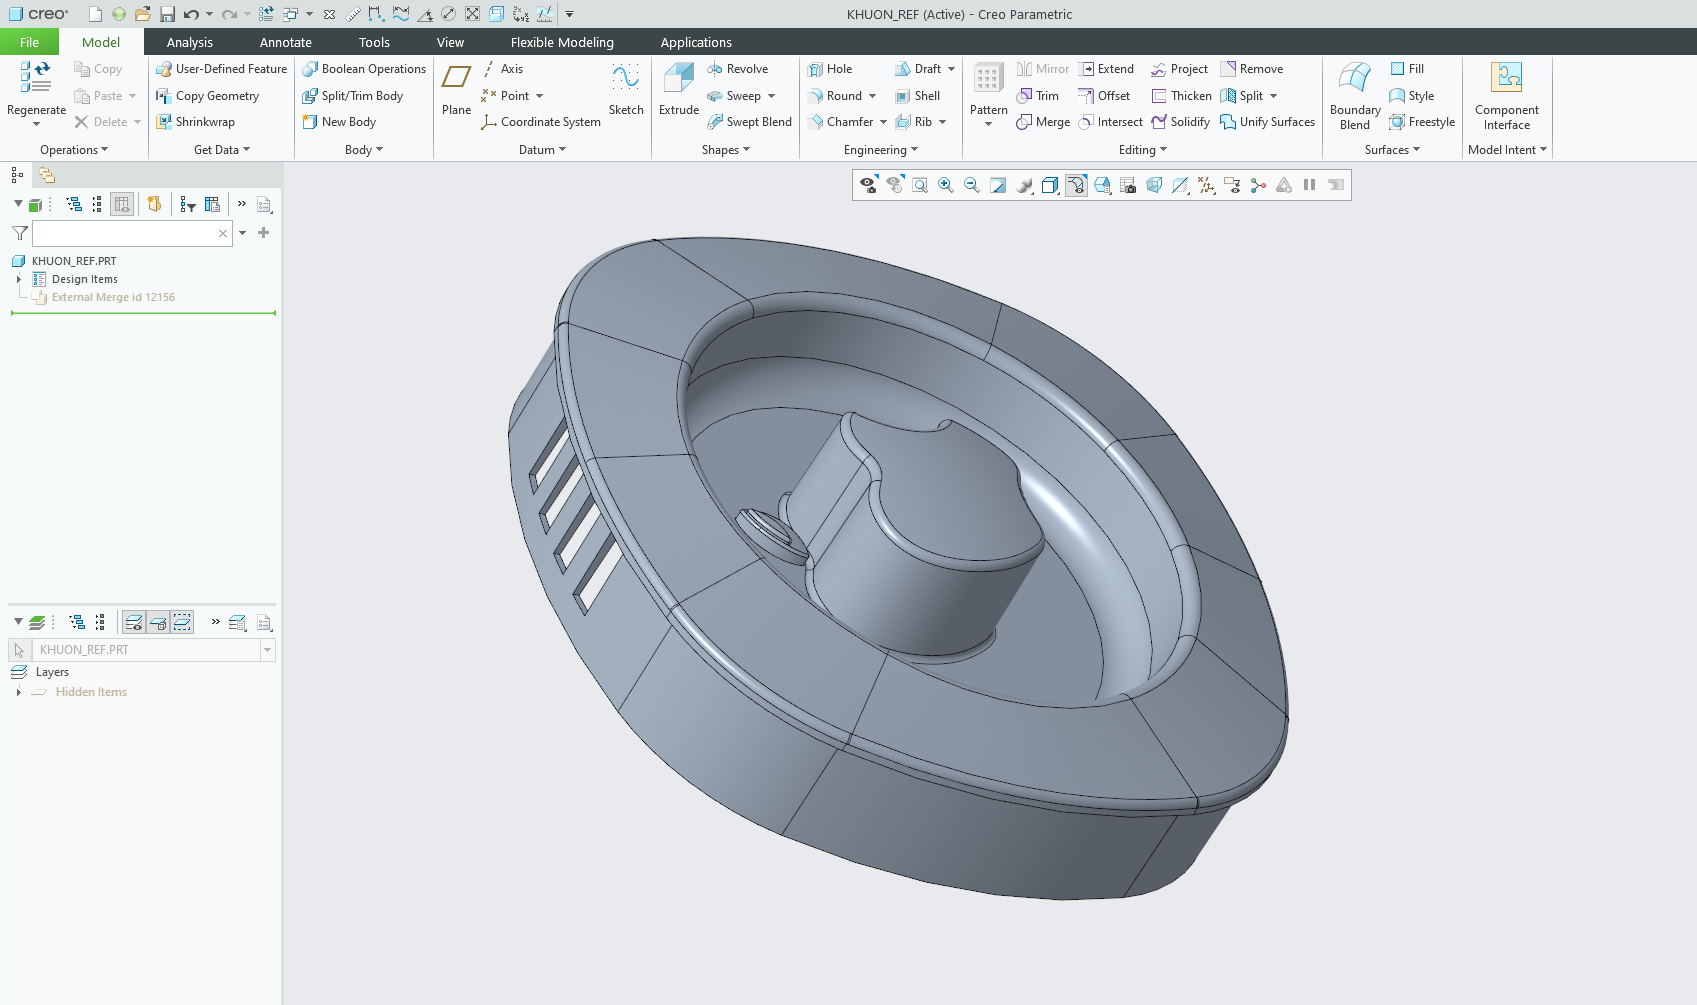This screenshot has width=1697, height=1005.
Task: Select the Sketch tool
Action: pyautogui.click(x=626, y=79)
